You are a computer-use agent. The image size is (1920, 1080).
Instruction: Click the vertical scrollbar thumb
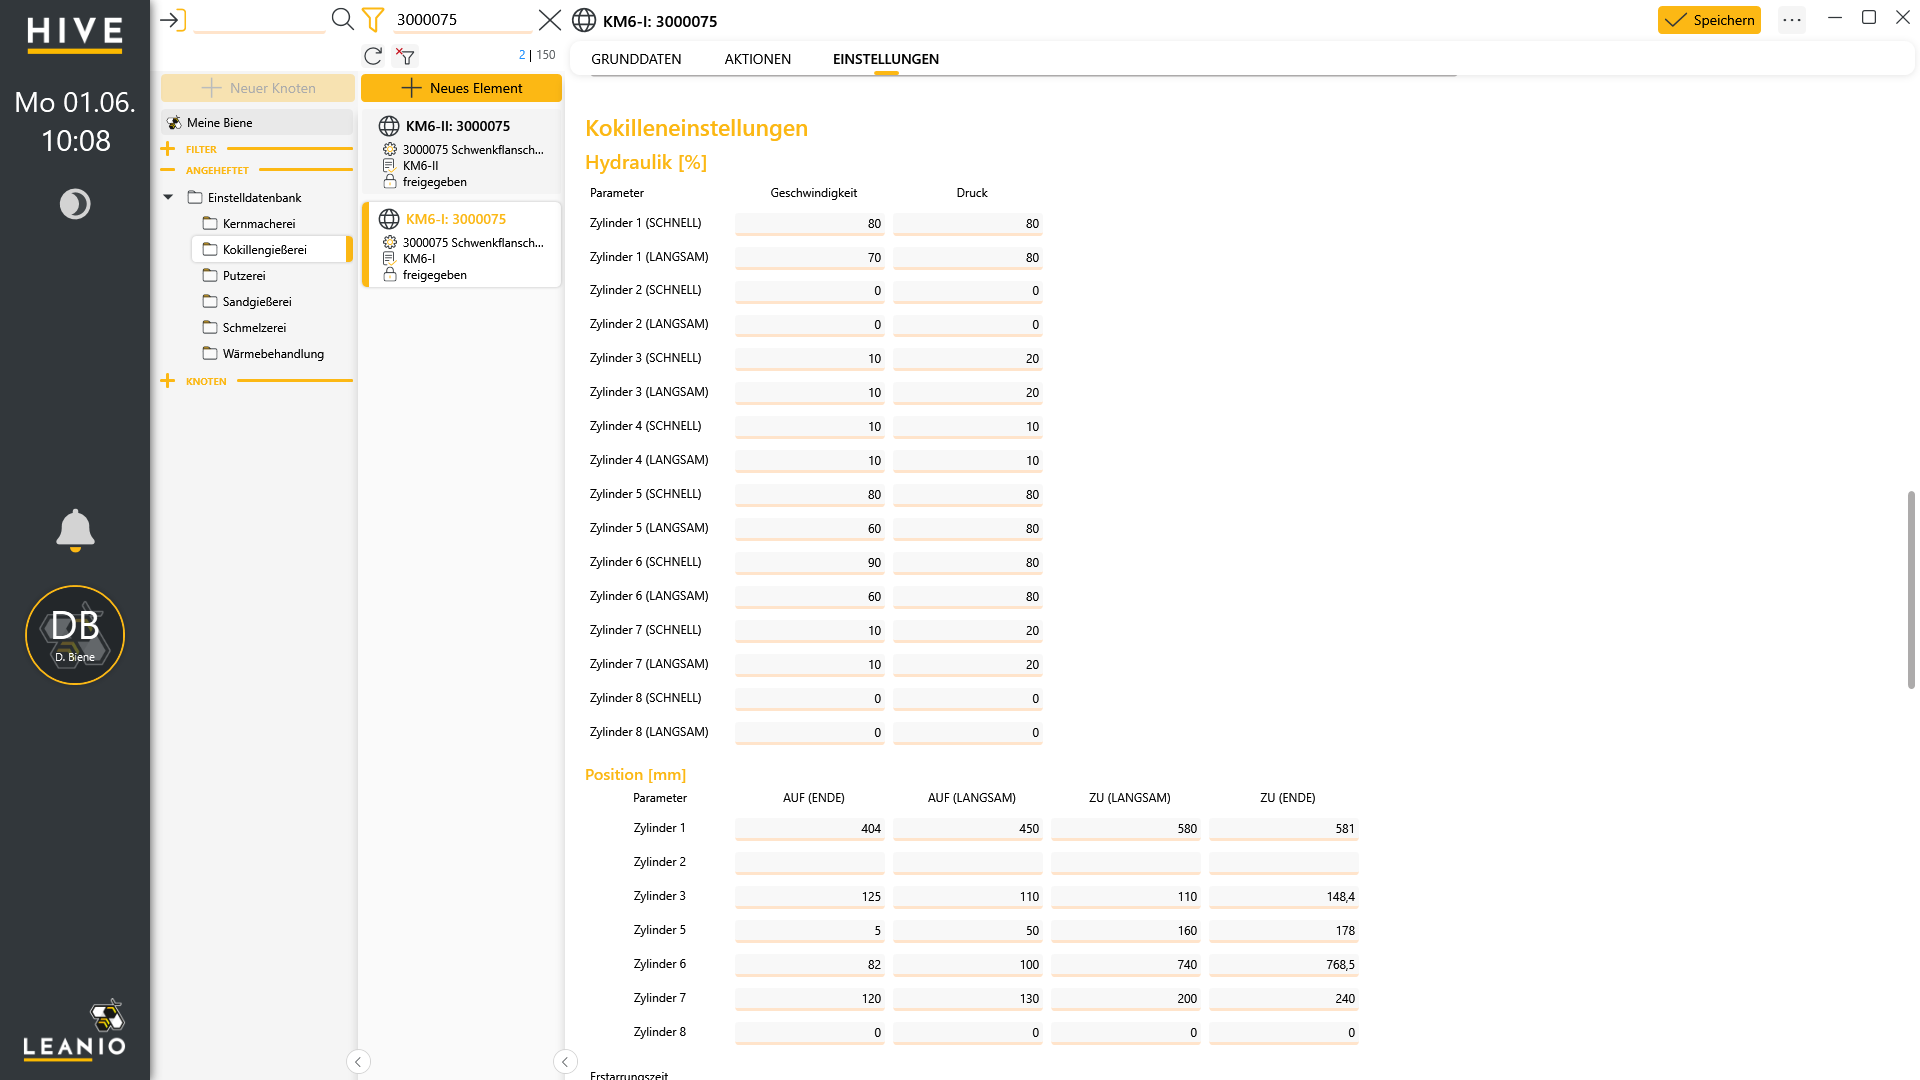(1911, 590)
